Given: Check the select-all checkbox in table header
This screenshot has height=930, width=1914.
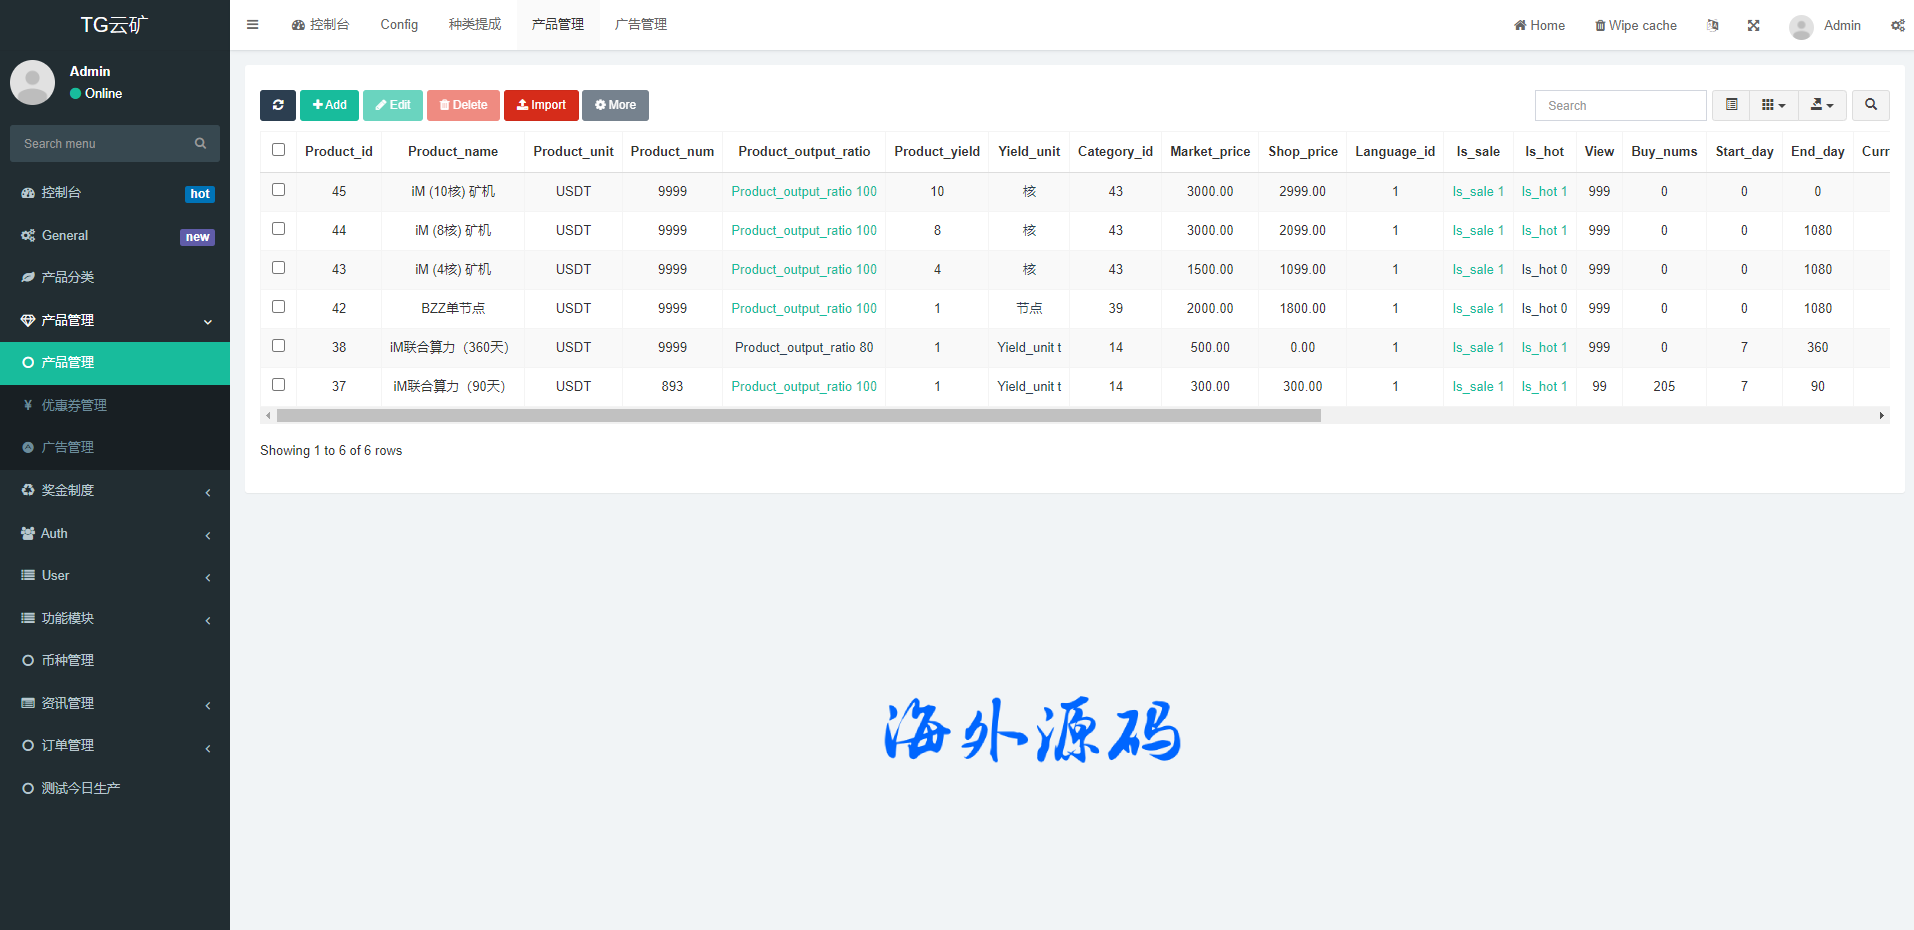Looking at the screenshot, I should (279, 150).
